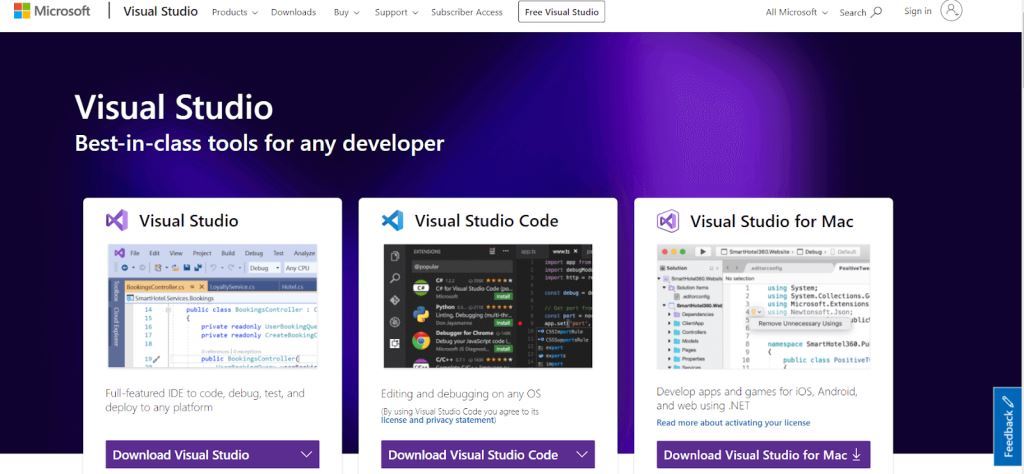This screenshot has width=1024, height=474.
Task: Open the Search box
Action: [861, 12]
